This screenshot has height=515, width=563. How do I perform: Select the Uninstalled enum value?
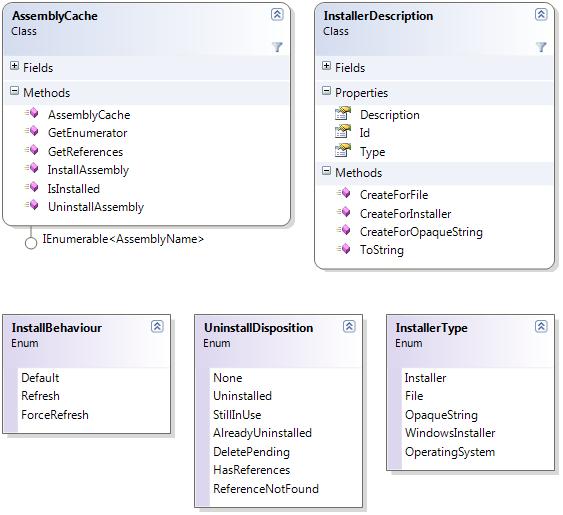243,396
